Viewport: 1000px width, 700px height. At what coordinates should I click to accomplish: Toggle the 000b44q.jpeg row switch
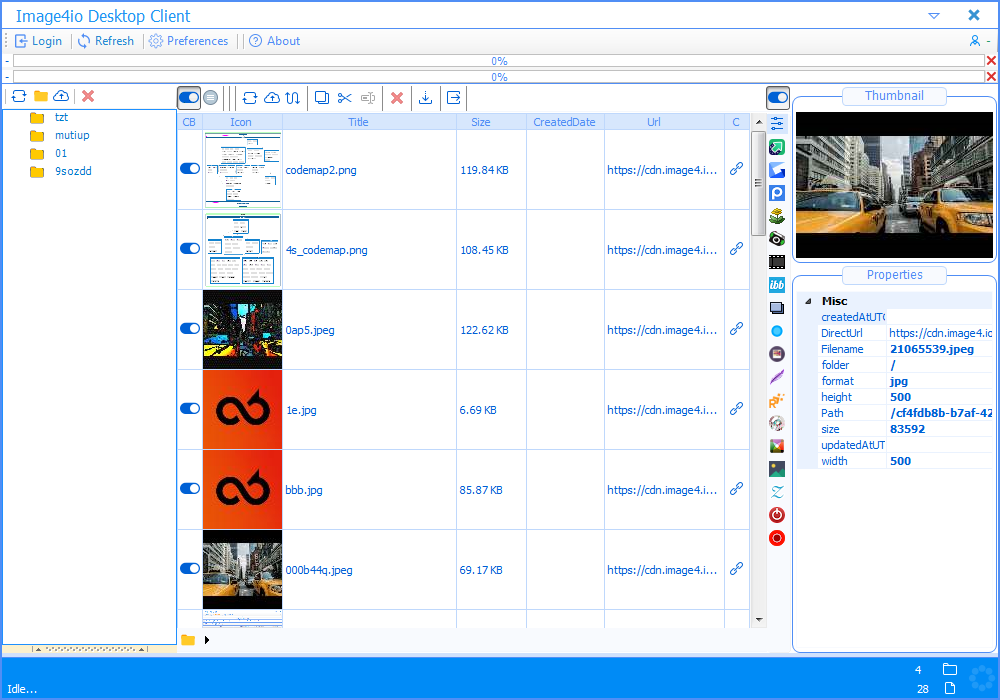[x=190, y=569]
